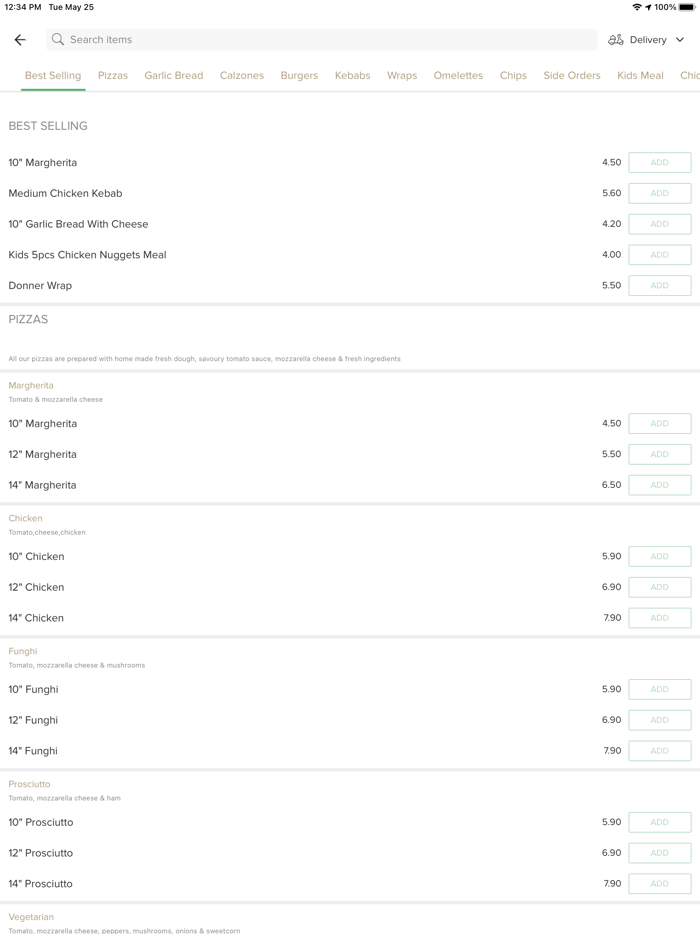This screenshot has width=700, height=934.
Task: Open the Kids Meal tab
Action: click(x=640, y=75)
